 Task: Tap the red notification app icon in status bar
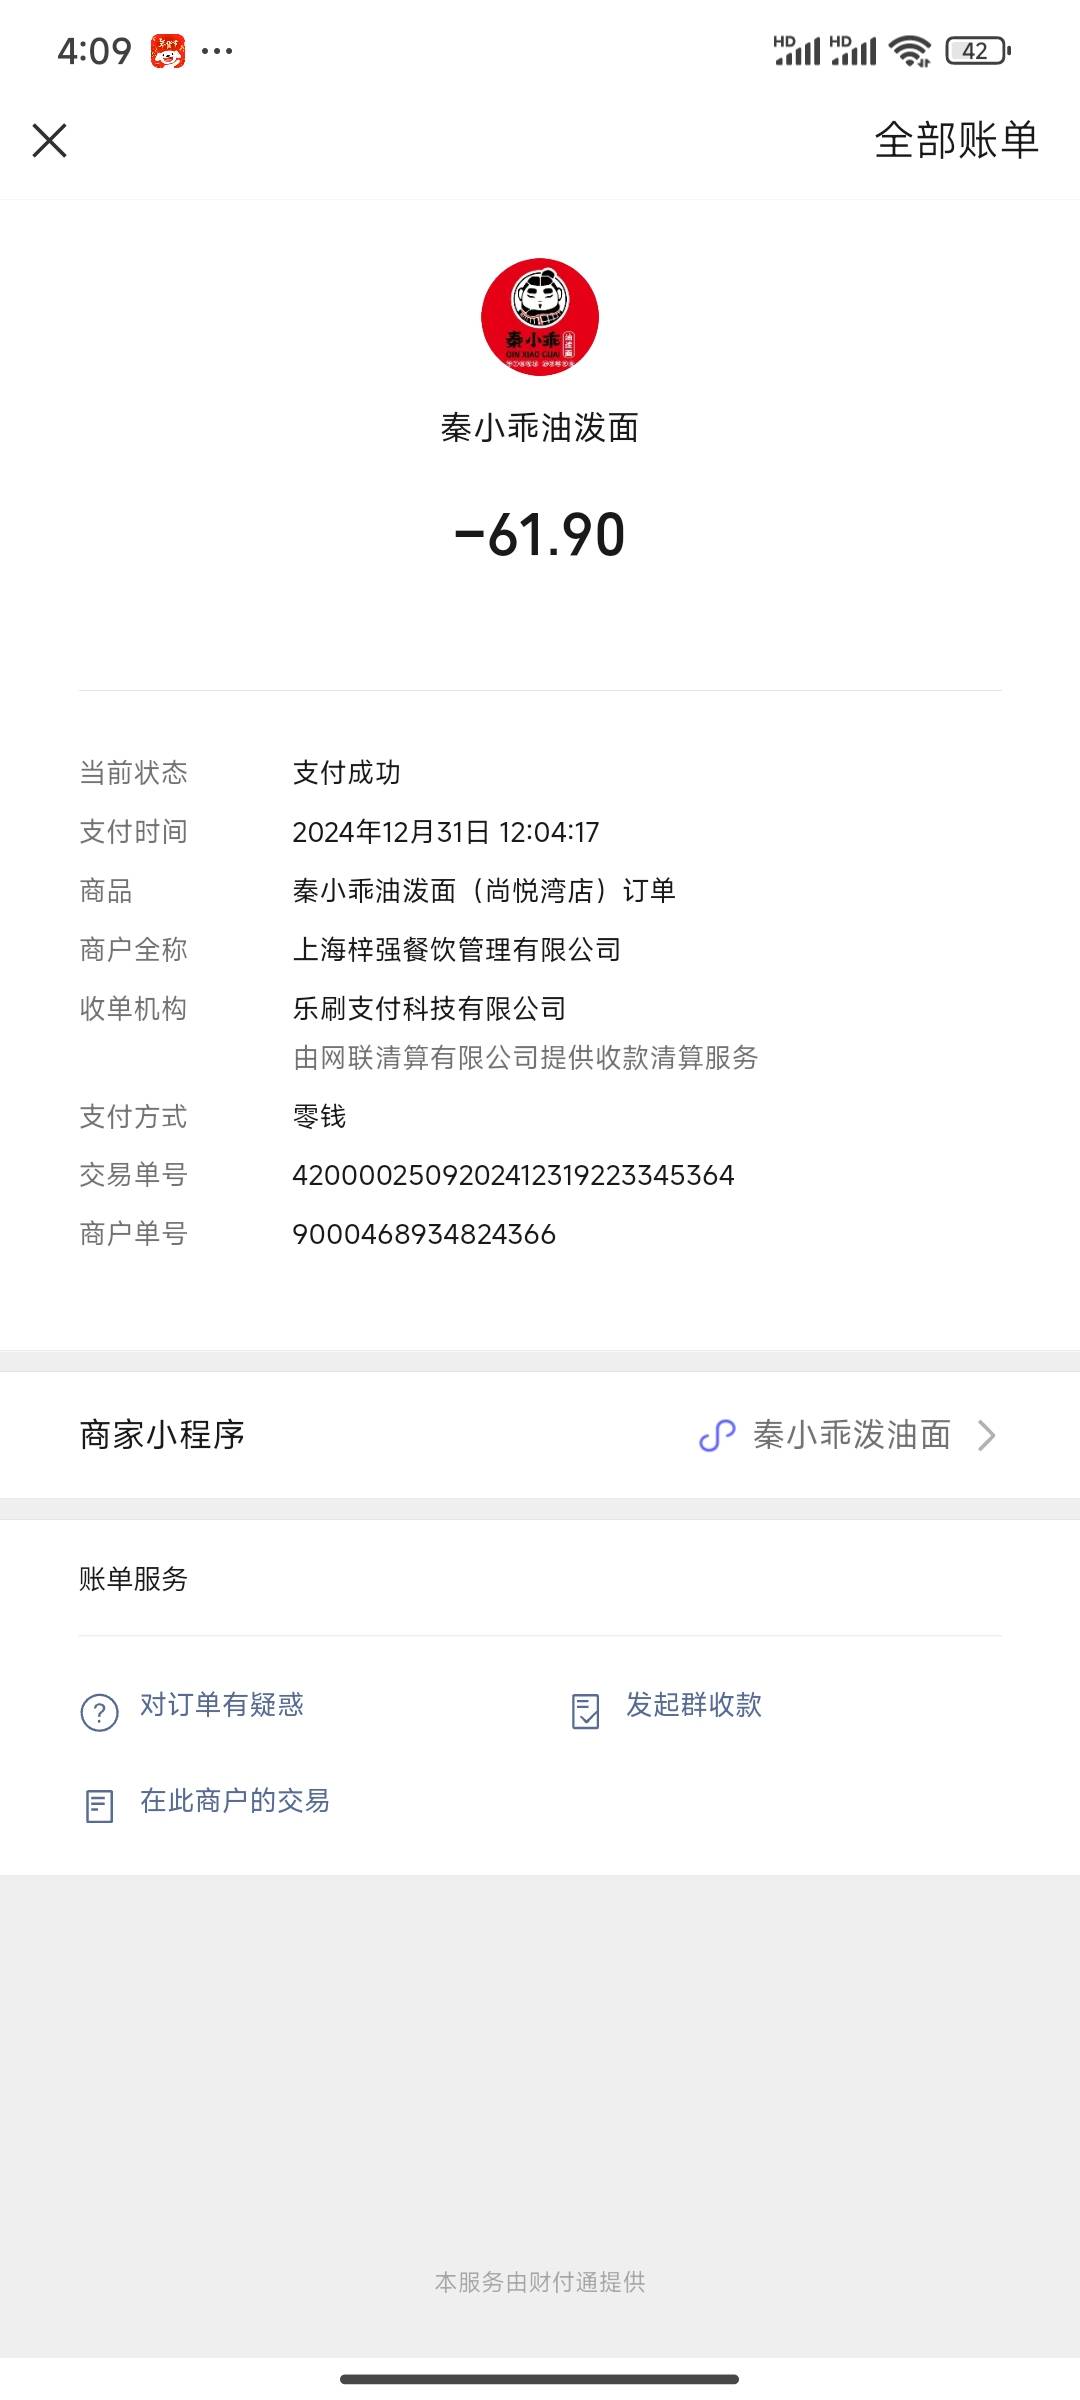(168, 50)
